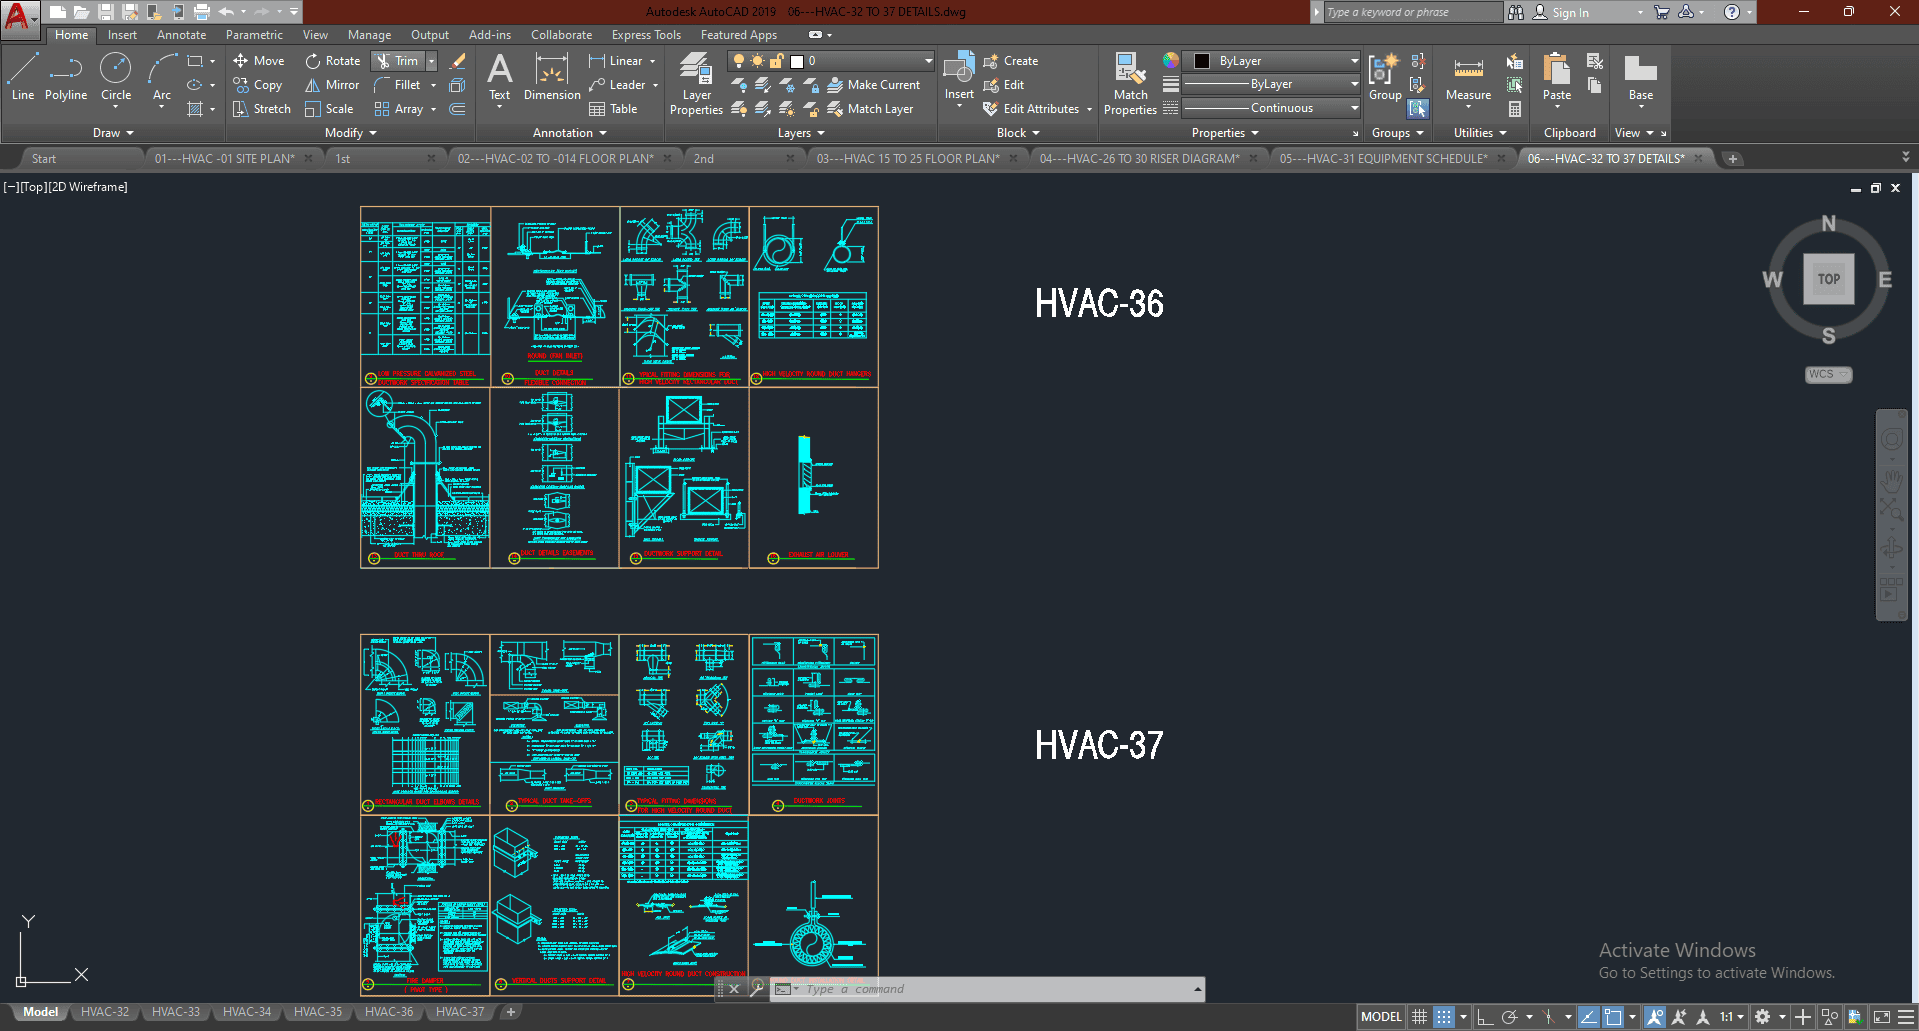The image size is (1919, 1031).
Task: Switch to the HVAC-34 layout tab
Action: click(247, 1012)
